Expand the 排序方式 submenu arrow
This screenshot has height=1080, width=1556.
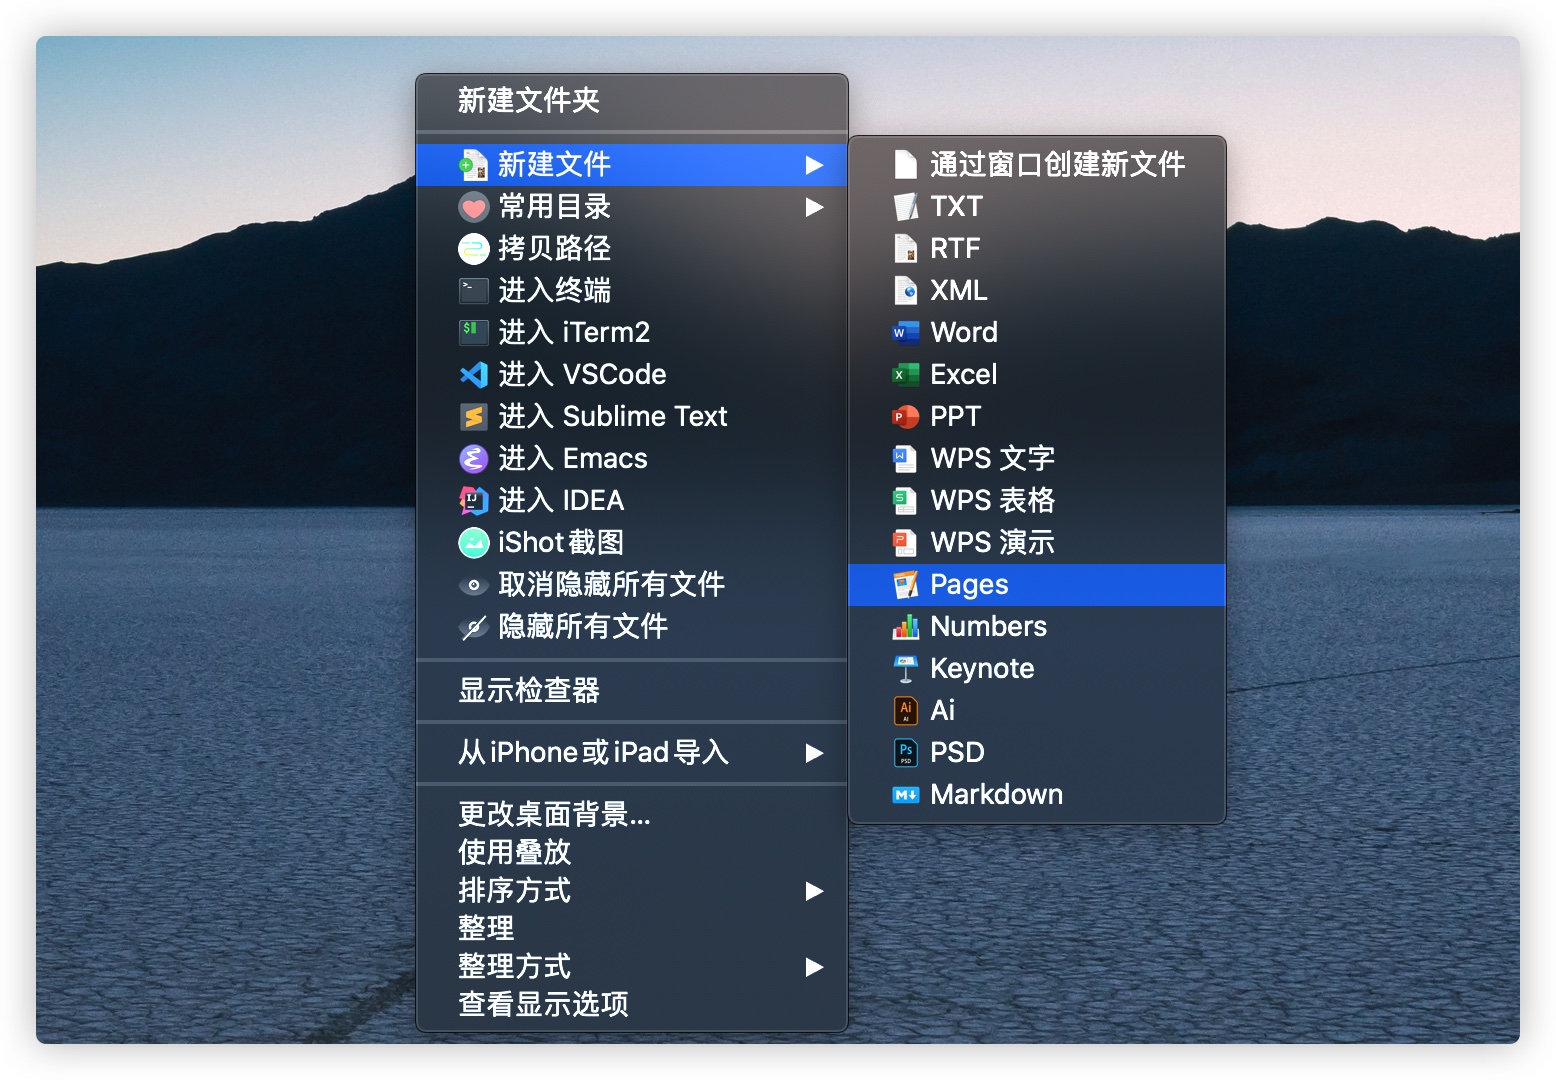pos(814,891)
